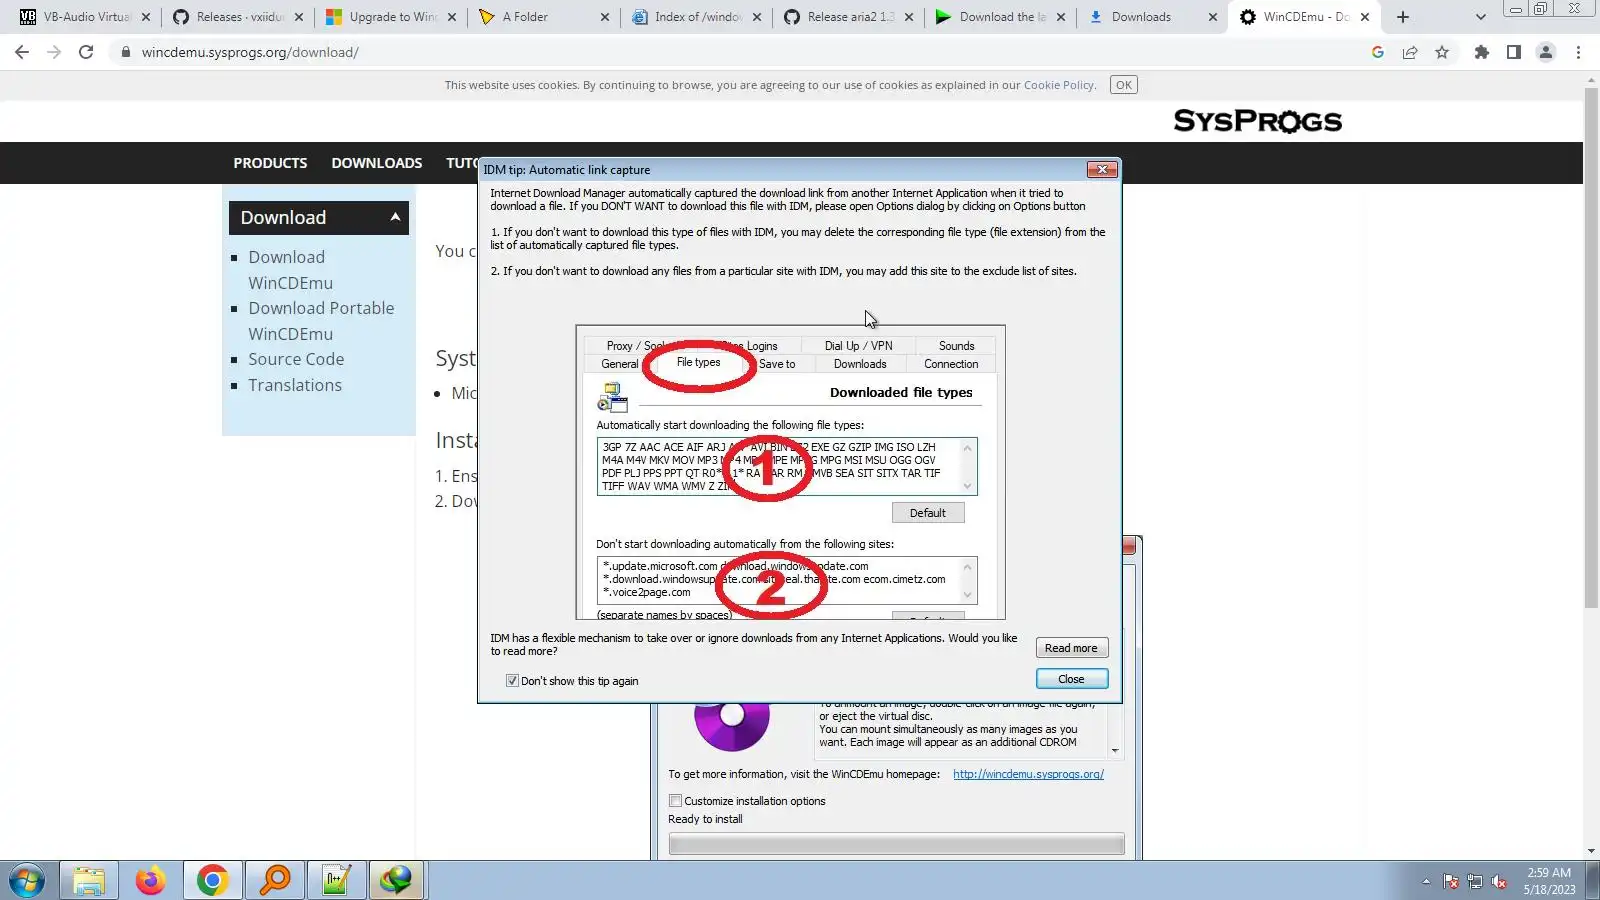Switch to the Index of /windows tab

[x=697, y=17]
